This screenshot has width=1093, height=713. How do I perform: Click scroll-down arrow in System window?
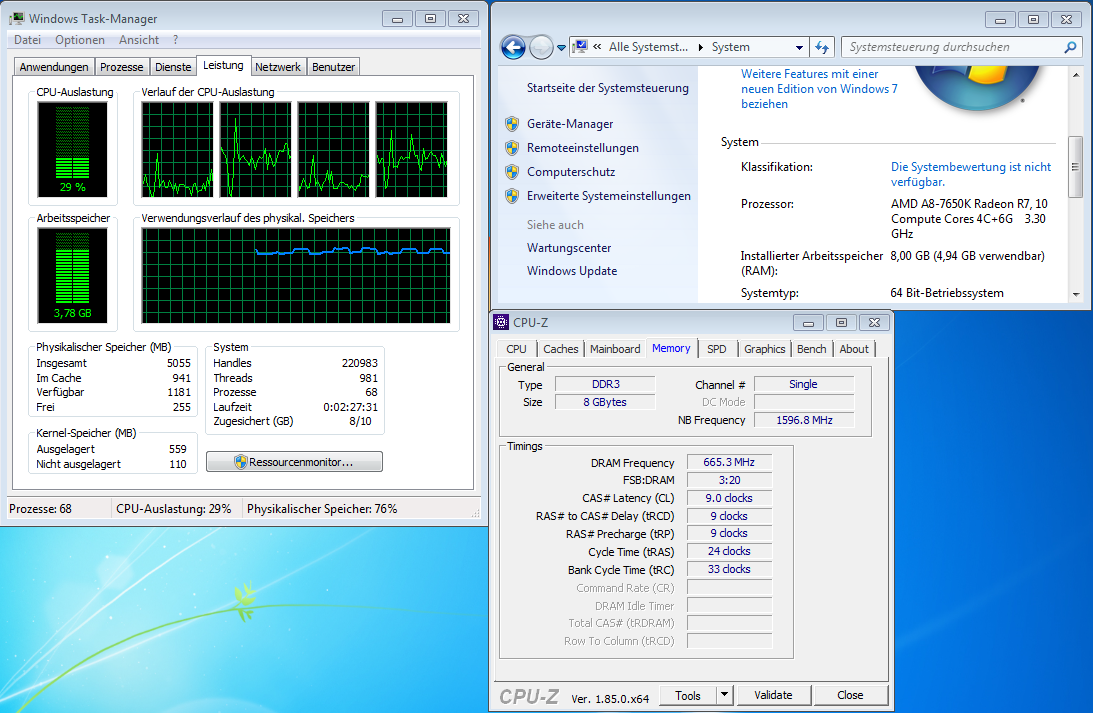1076,295
